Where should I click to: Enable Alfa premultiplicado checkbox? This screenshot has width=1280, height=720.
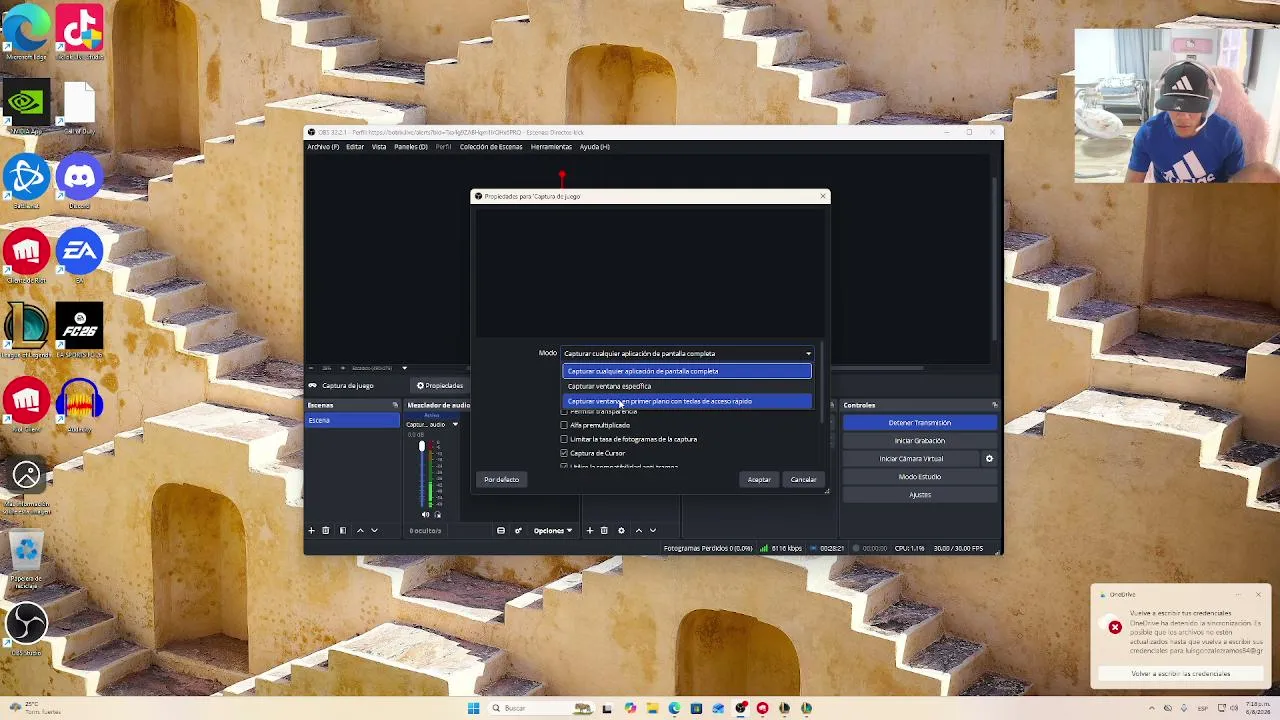click(x=564, y=425)
